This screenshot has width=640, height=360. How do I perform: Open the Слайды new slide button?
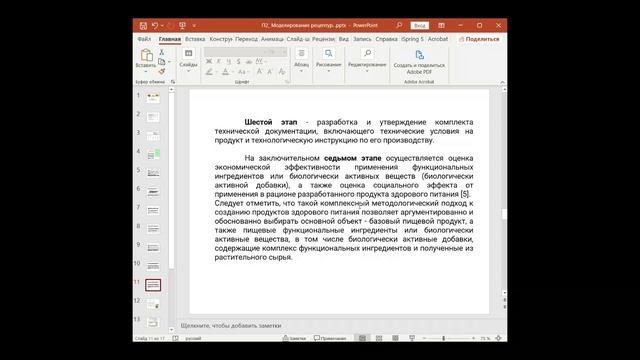click(188, 59)
